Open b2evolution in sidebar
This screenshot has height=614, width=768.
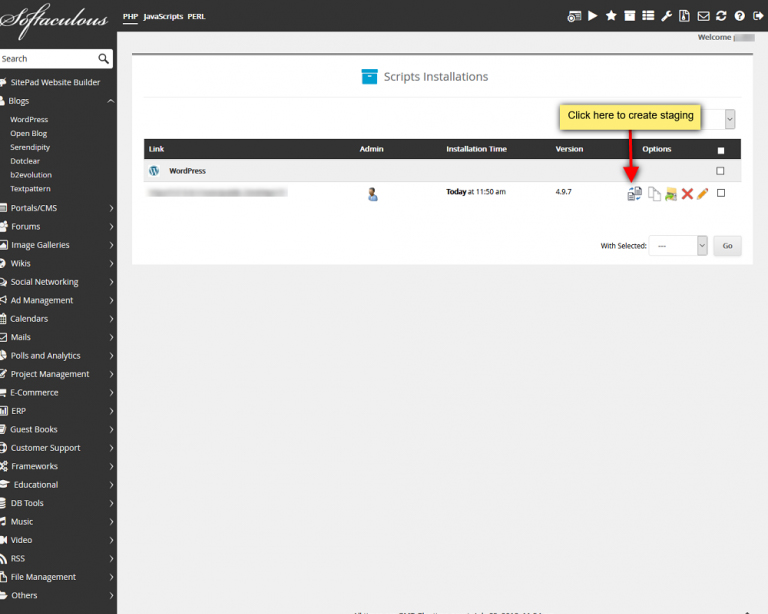point(31,175)
